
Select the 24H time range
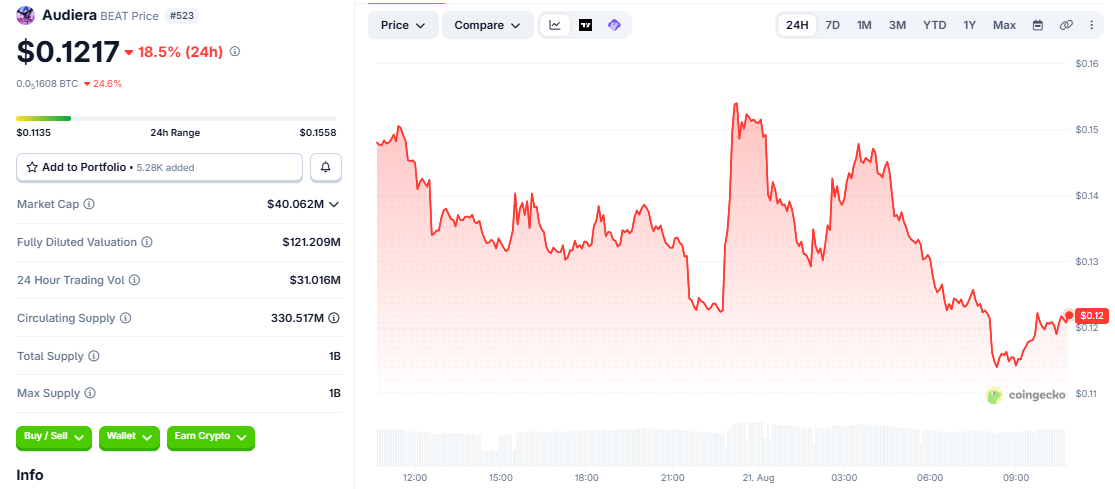coord(796,25)
